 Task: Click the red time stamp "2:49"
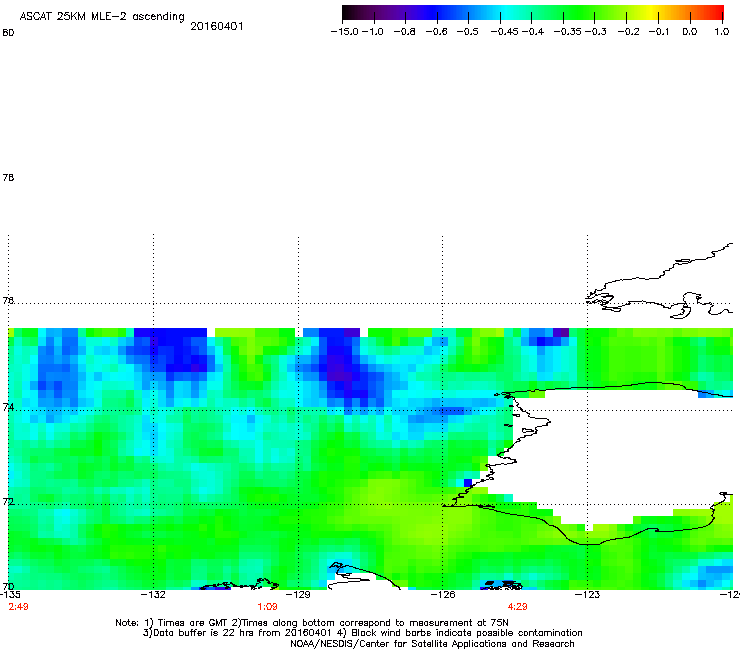click(x=18, y=607)
